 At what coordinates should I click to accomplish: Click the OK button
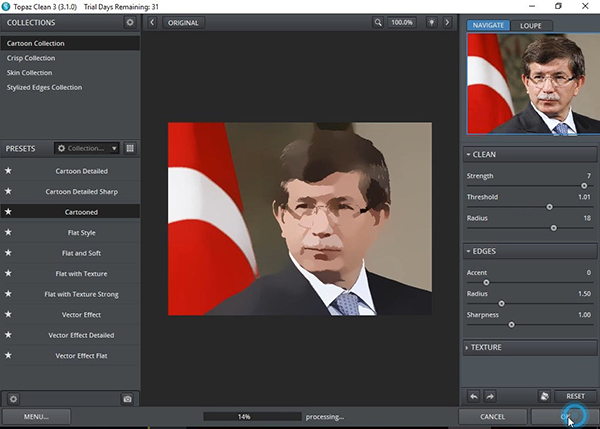(564, 416)
